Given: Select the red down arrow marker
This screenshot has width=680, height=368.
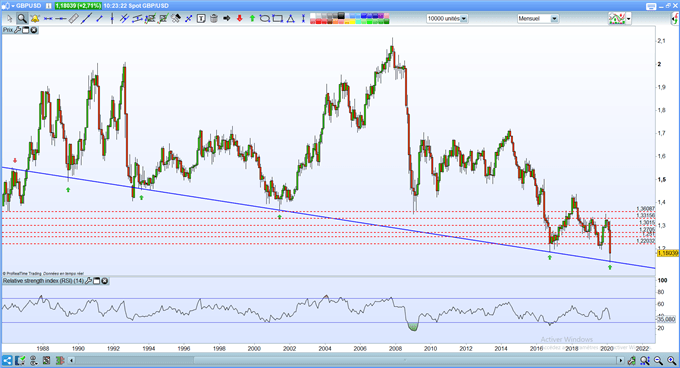Looking at the screenshot, I should point(239,19).
